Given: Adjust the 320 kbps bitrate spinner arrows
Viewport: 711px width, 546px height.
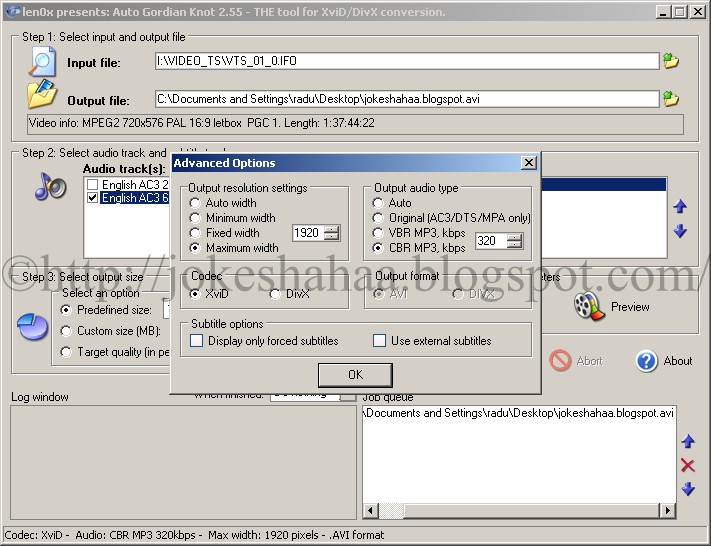Looking at the screenshot, I should tap(514, 240).
